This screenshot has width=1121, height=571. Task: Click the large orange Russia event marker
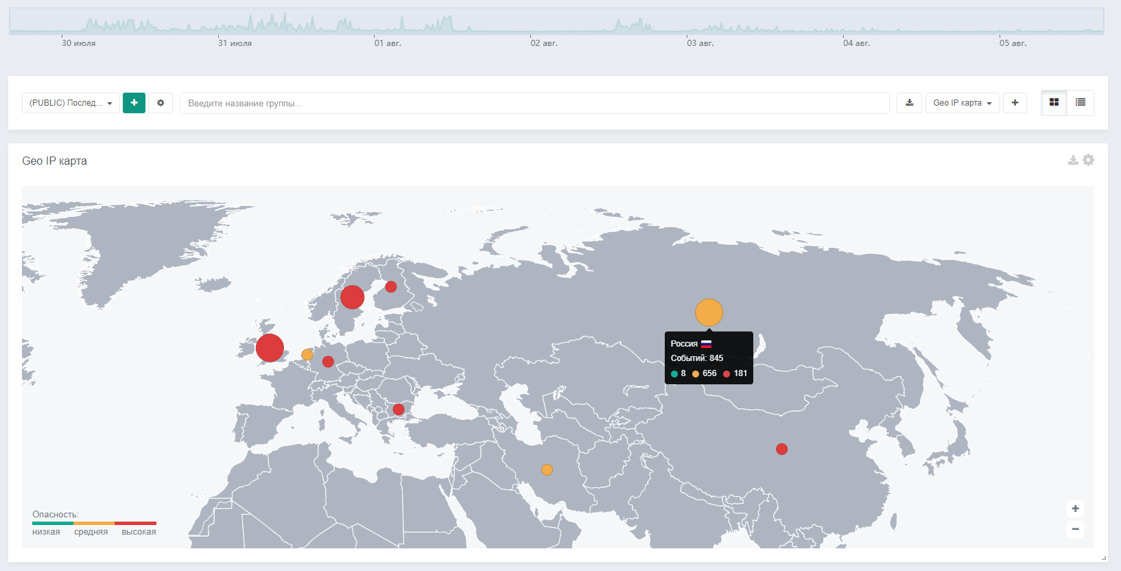pyautogui.click(x=709, y=312)
